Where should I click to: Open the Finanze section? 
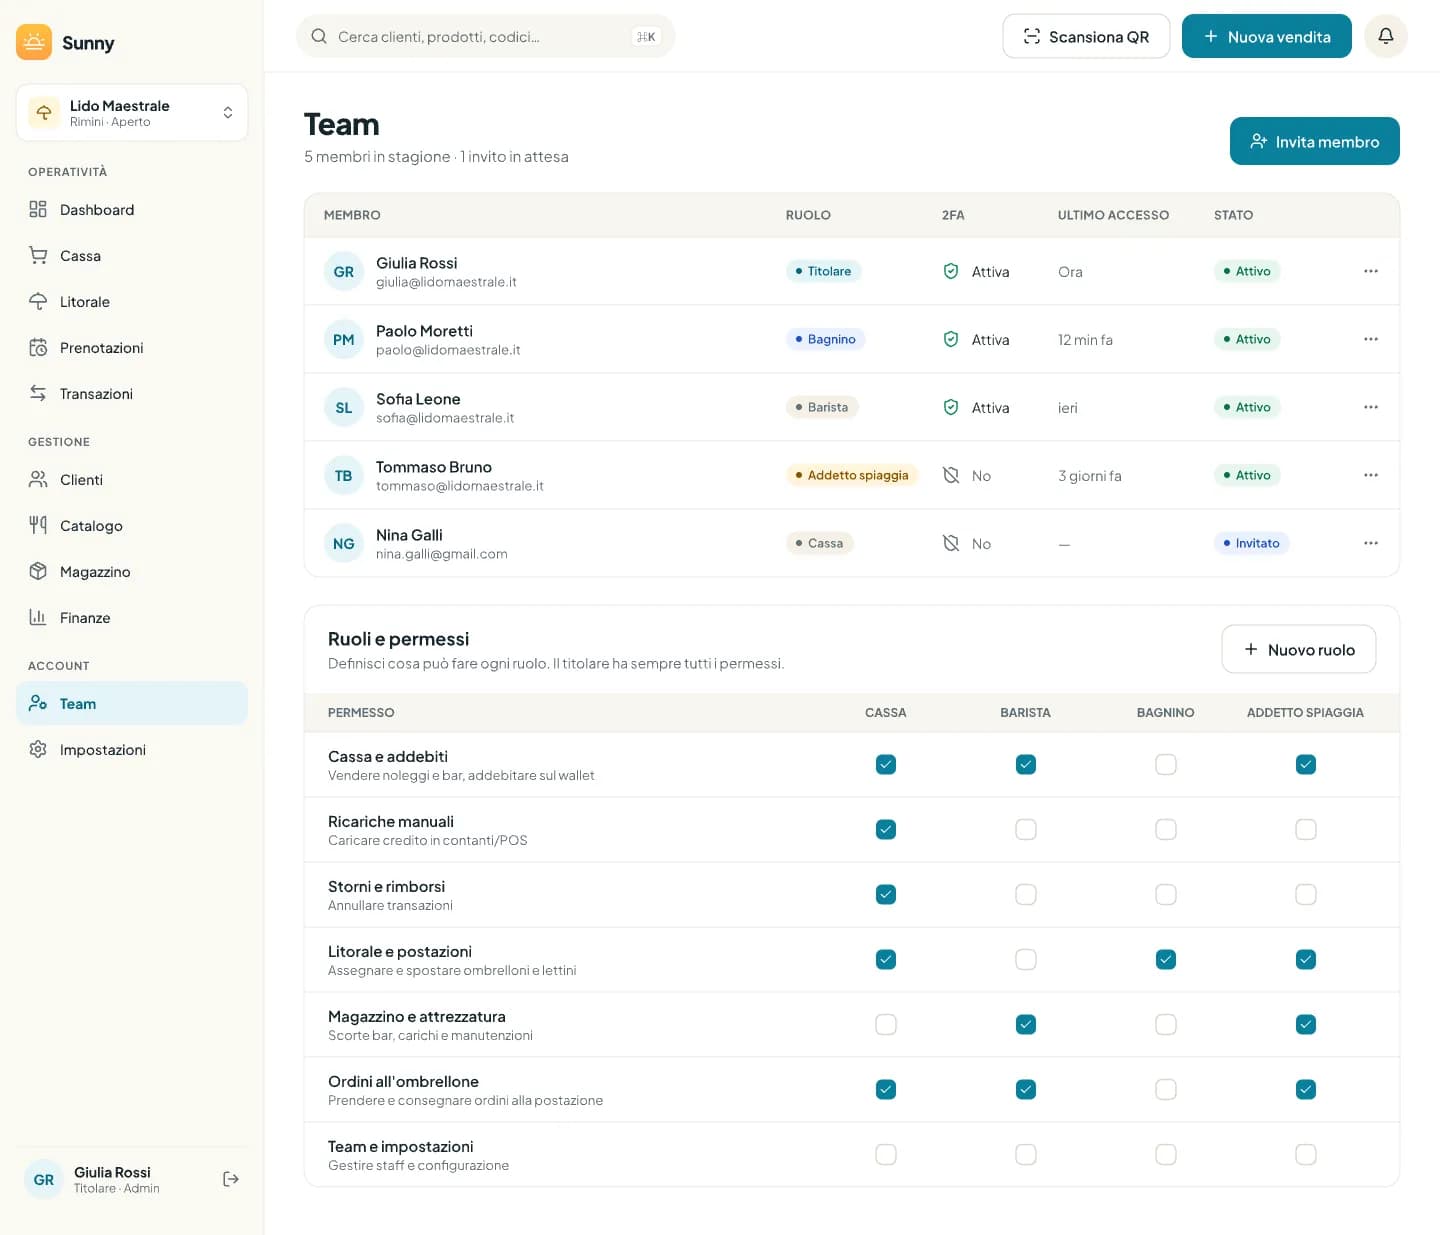132,618
